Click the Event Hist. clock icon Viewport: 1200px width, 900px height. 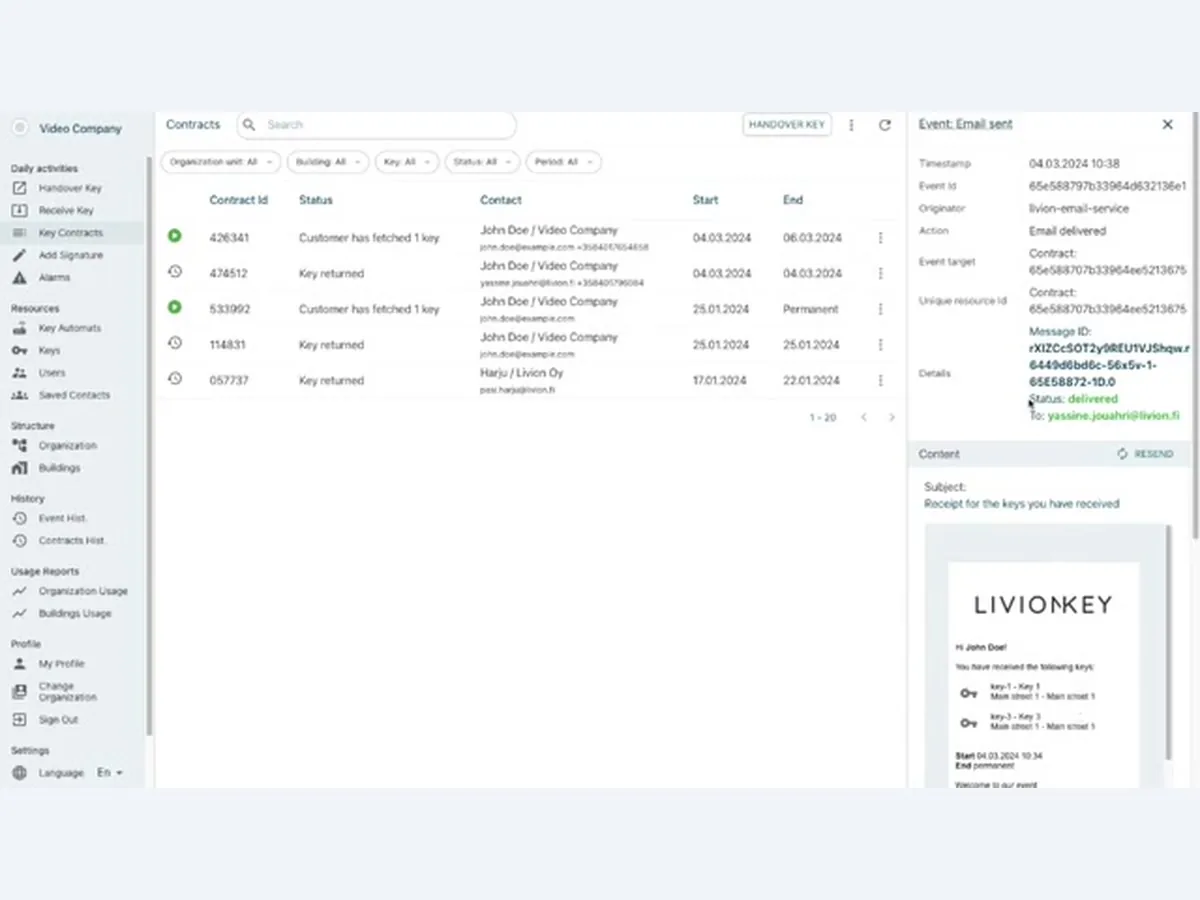[19, 518]
